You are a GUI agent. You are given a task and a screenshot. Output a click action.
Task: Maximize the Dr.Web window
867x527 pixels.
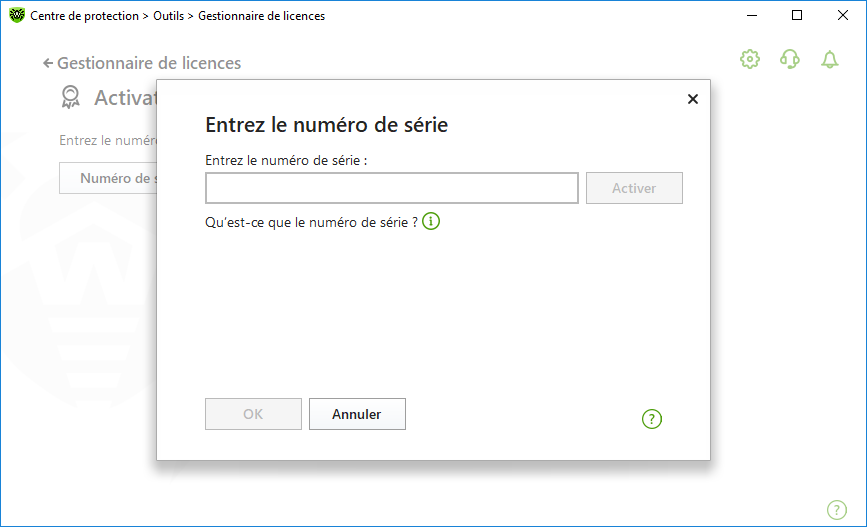click(x=797, y=15)
